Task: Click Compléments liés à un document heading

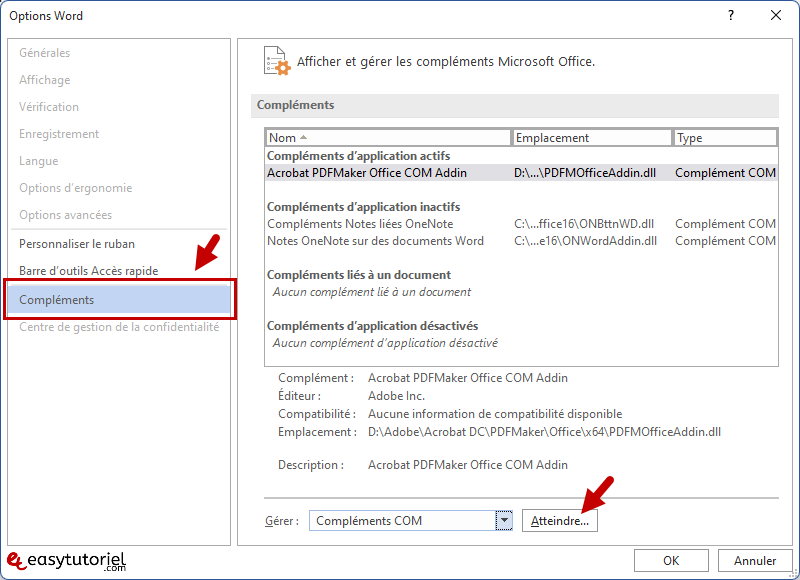Action: (x=359, y=274)
